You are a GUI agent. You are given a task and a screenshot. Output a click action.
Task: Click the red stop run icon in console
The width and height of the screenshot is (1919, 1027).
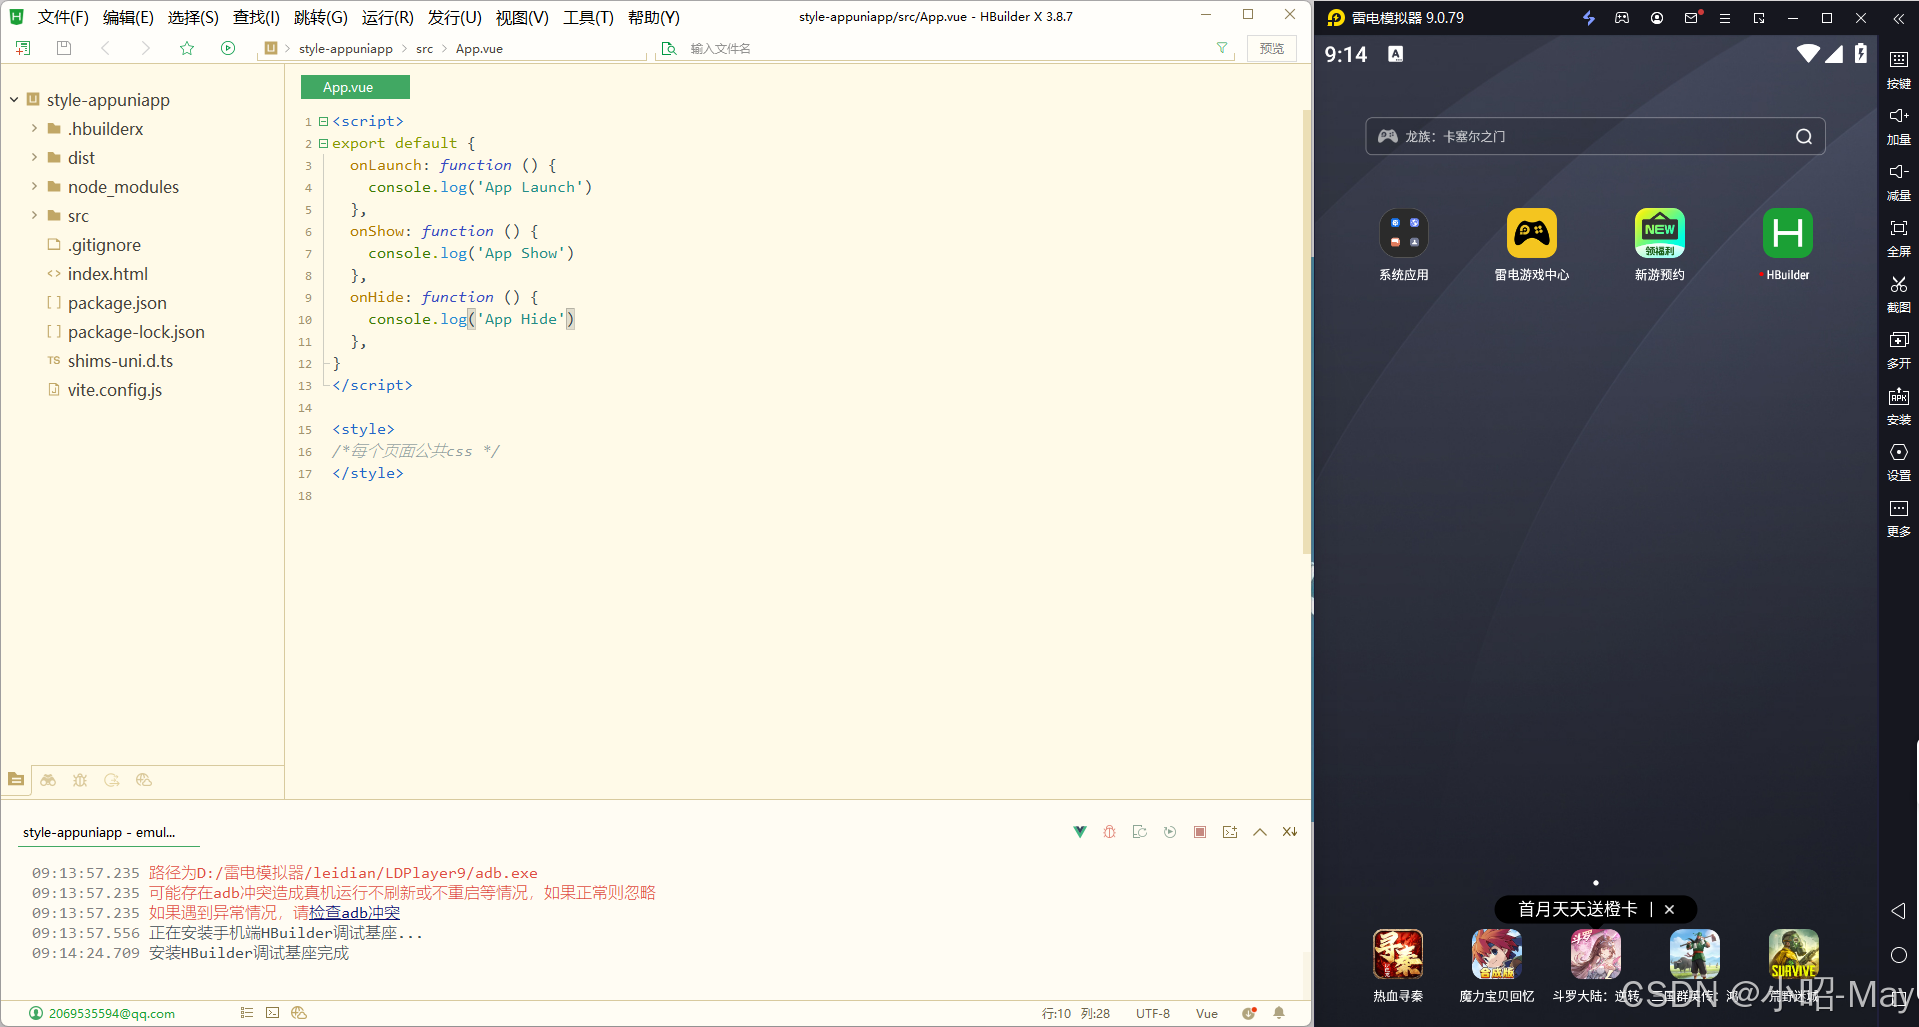pyautogui.click(x=1200, y=832)
